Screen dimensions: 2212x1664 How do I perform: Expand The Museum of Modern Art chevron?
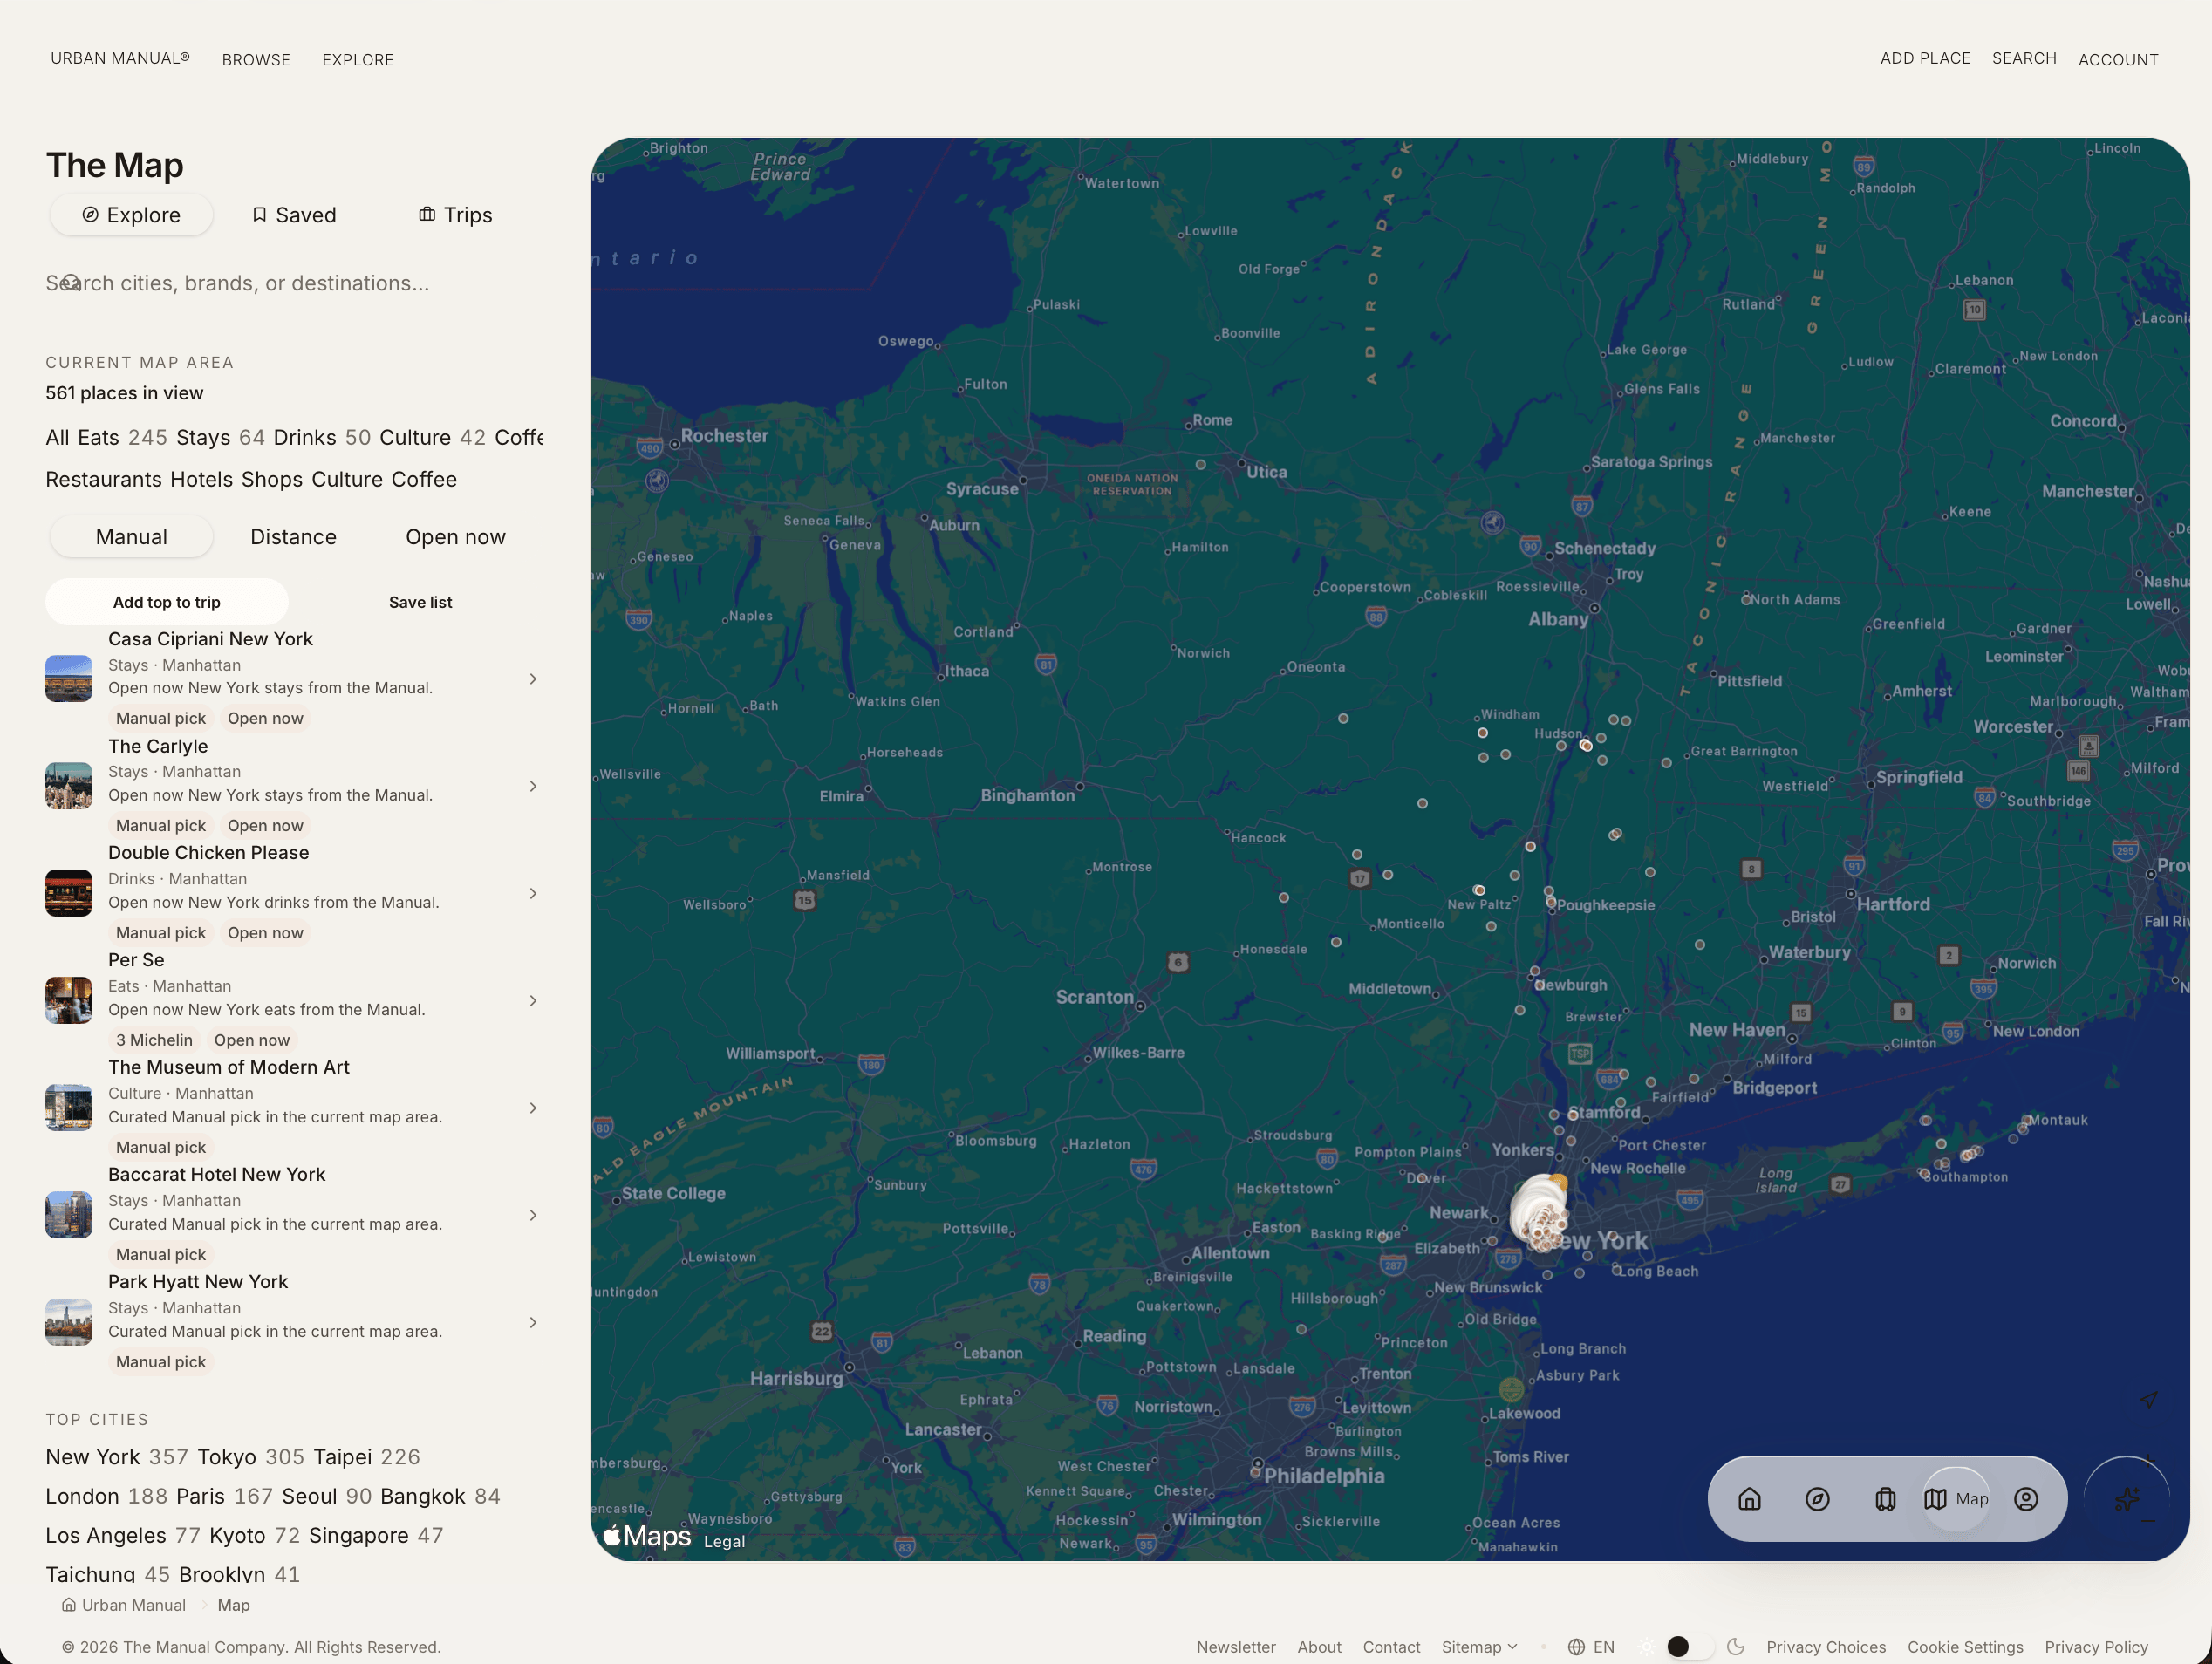click(533, 1108)
